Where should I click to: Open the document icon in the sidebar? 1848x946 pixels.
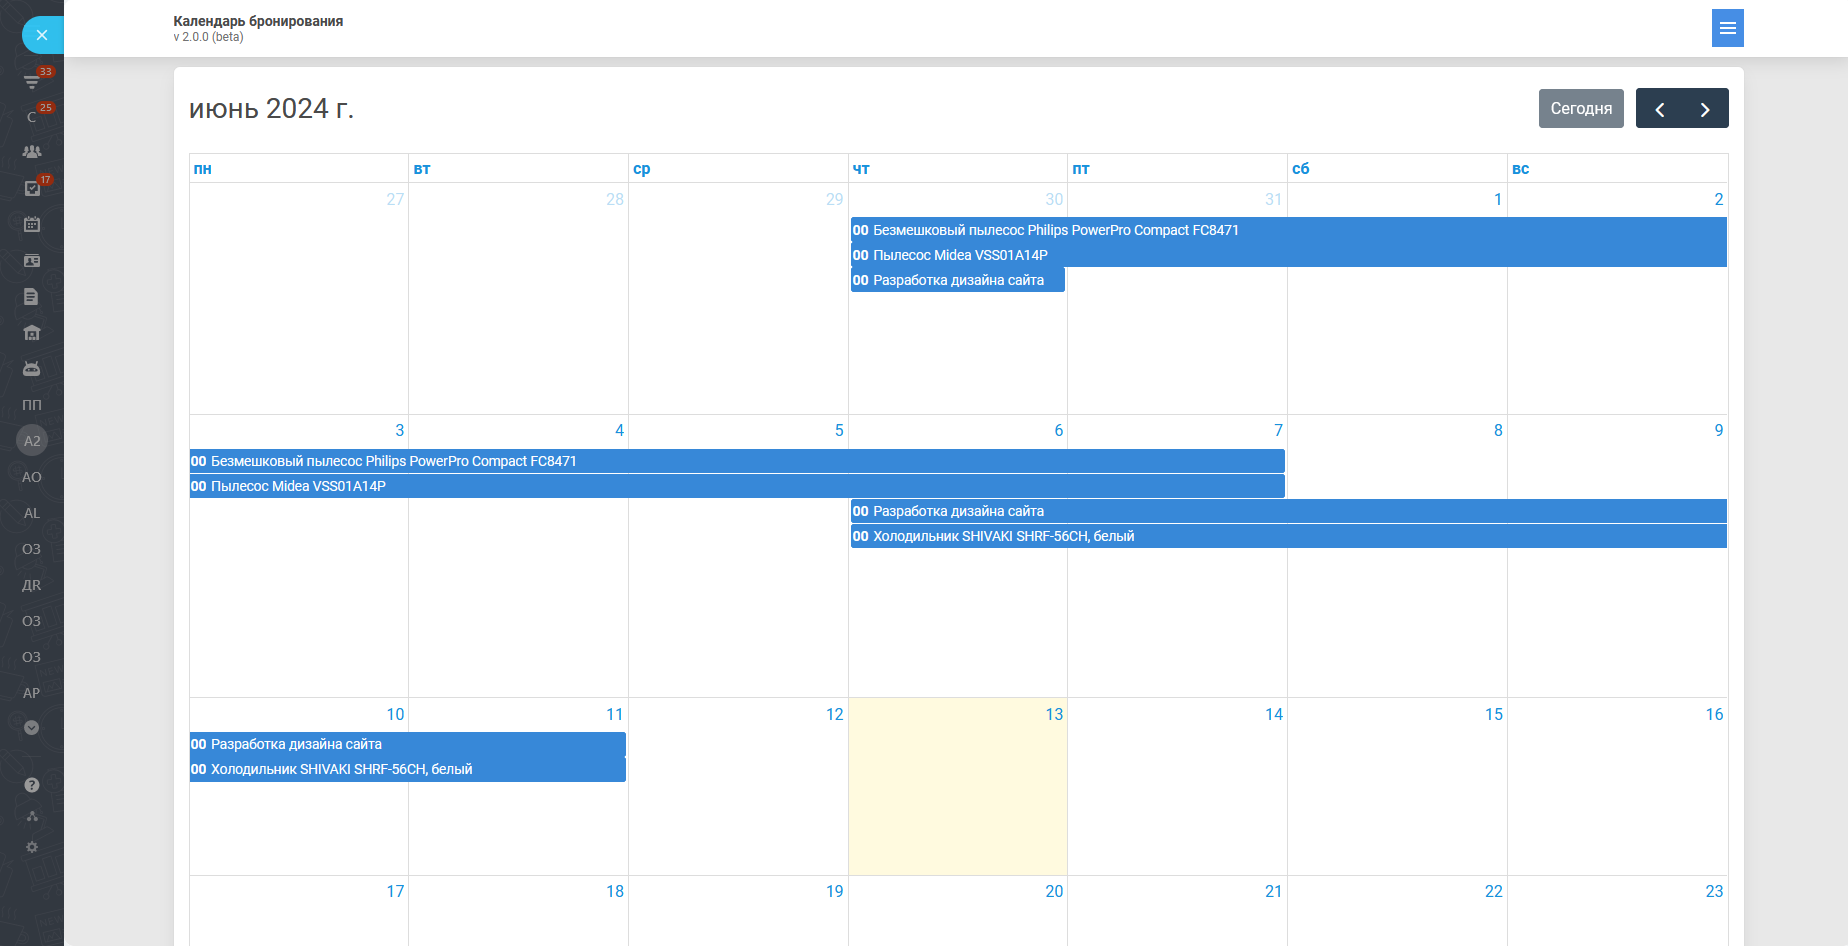click(32, 296)
